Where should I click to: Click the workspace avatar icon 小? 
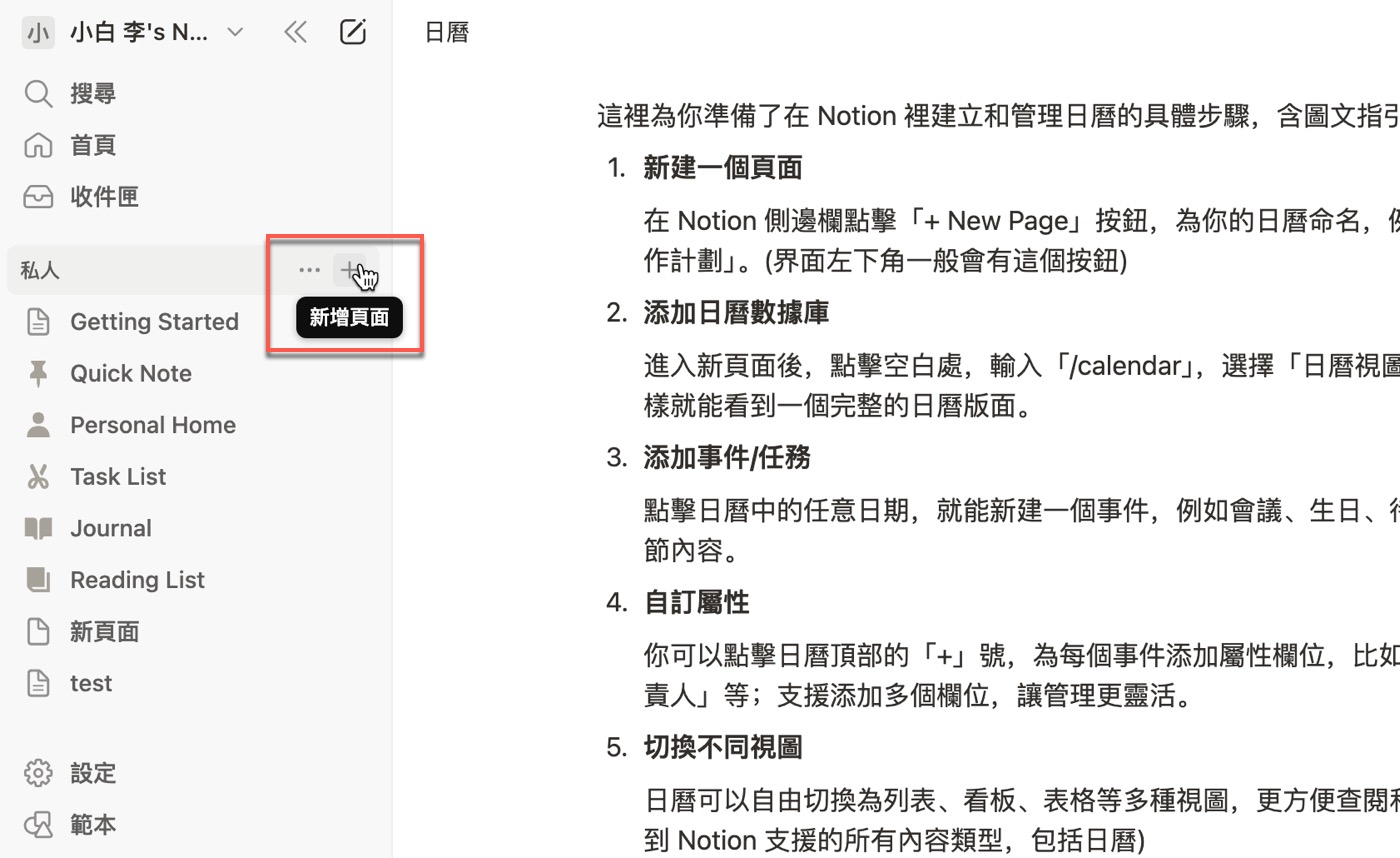tap(38, 33)
